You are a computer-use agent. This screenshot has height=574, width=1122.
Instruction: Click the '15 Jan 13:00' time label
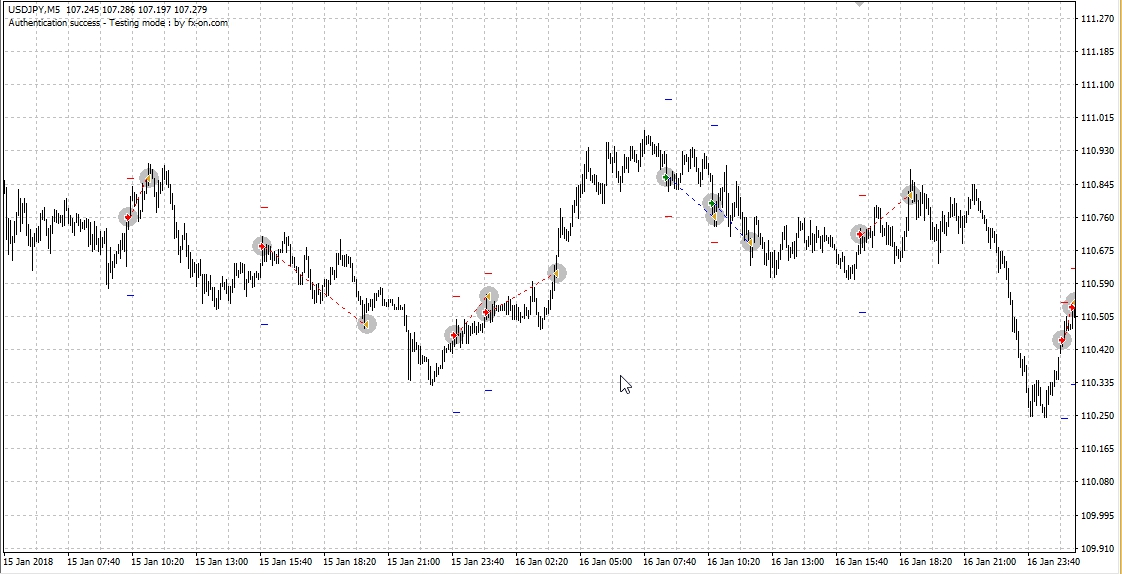click(x=221, y=563)
